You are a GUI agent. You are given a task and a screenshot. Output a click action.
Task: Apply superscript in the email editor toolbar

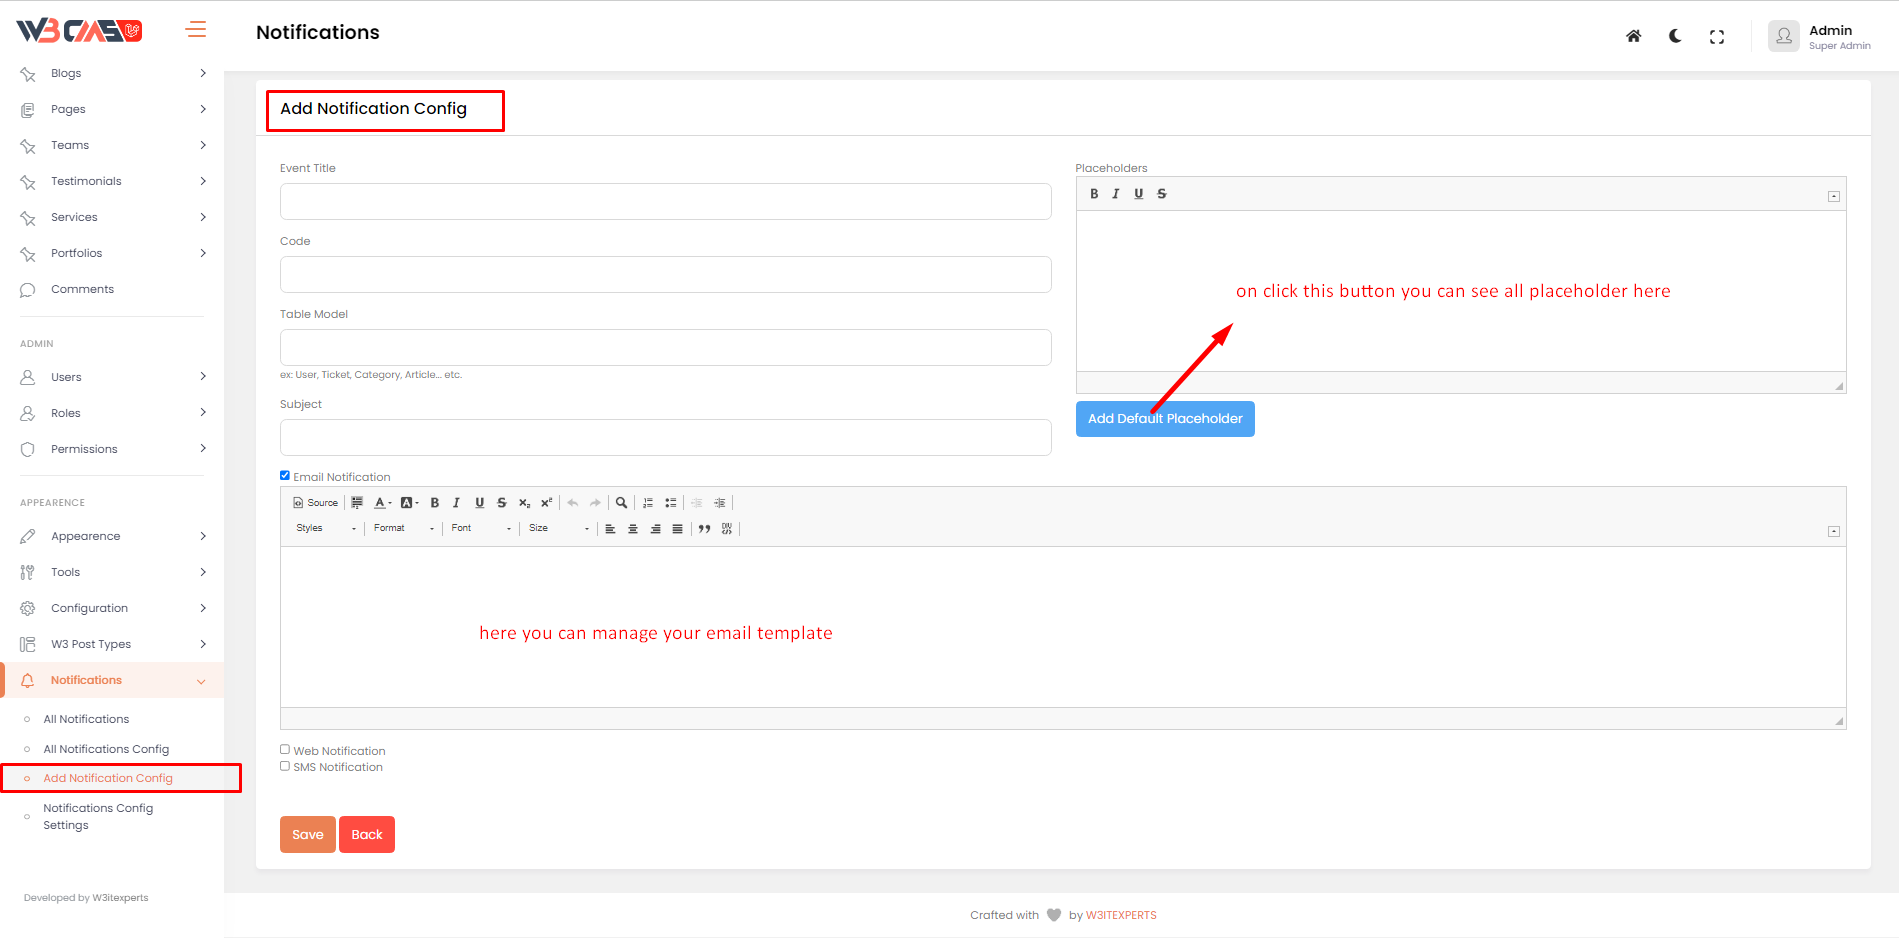546,503
